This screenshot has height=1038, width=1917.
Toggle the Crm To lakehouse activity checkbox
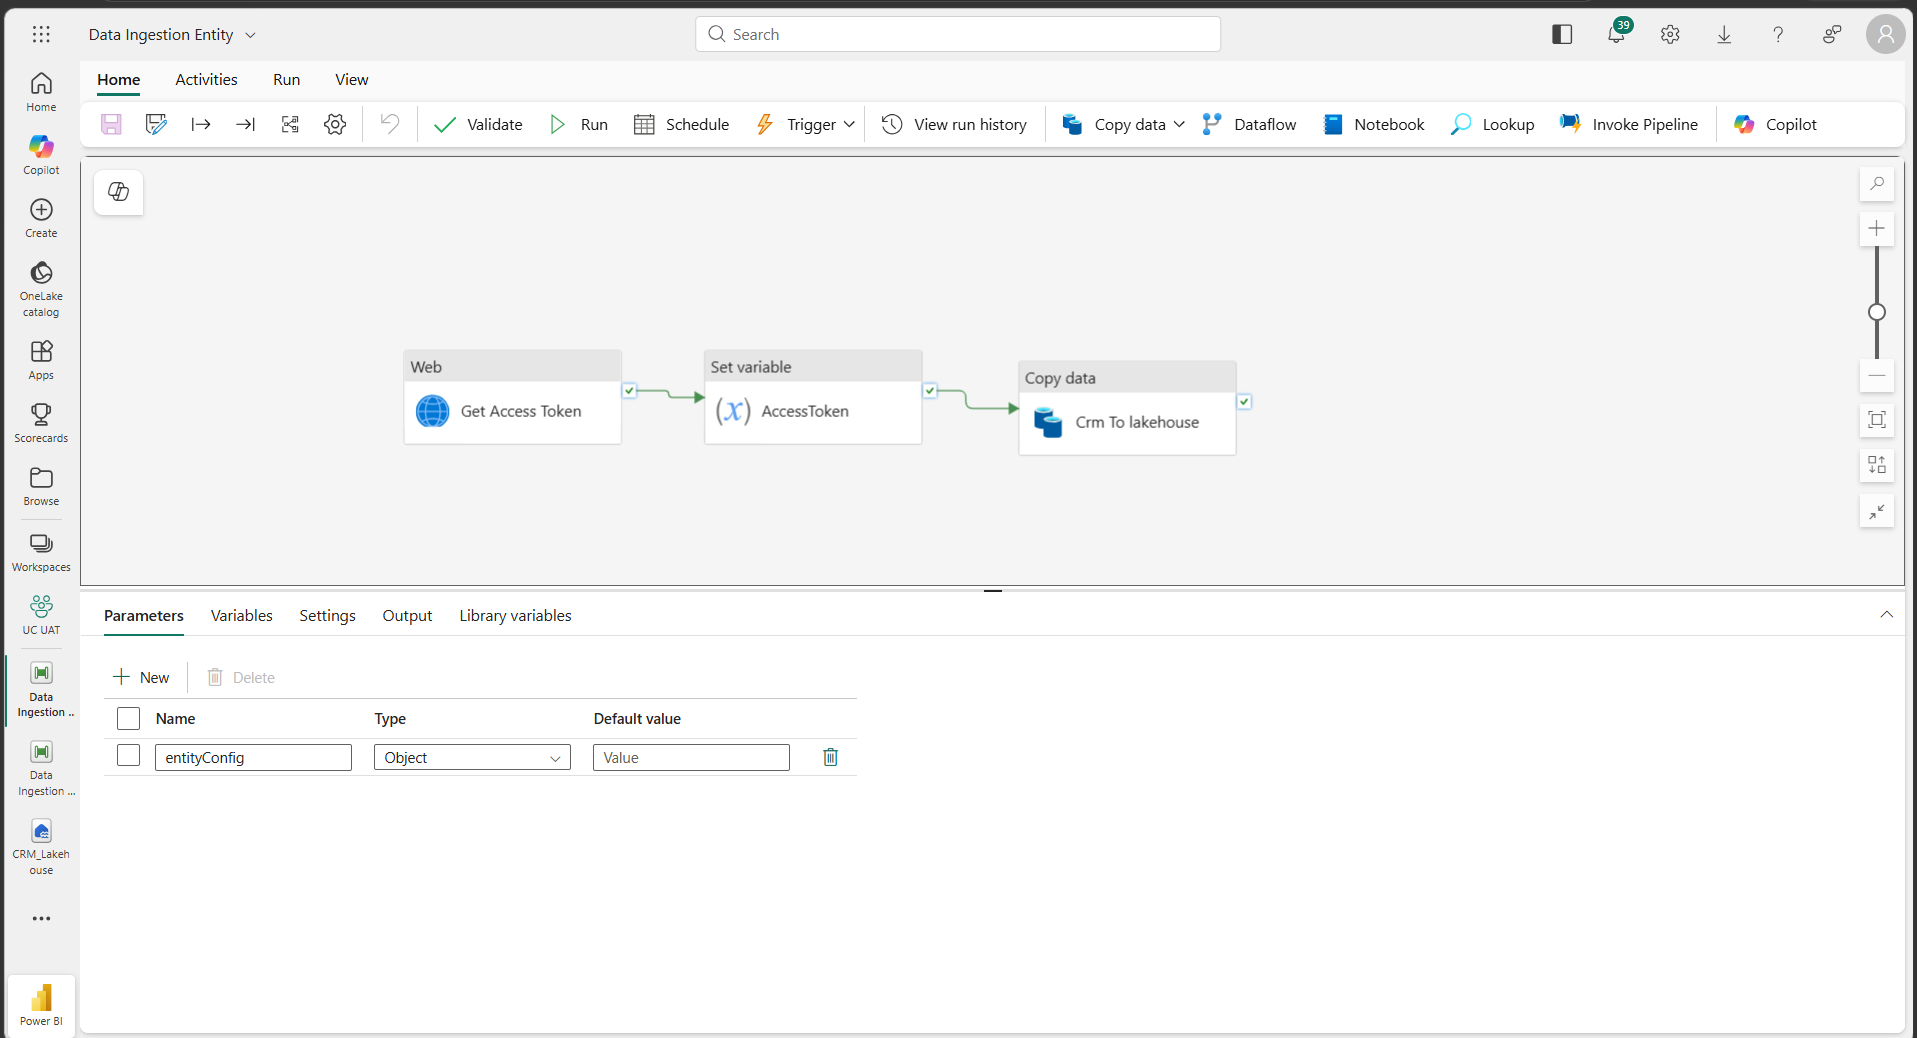(1244, 402)
